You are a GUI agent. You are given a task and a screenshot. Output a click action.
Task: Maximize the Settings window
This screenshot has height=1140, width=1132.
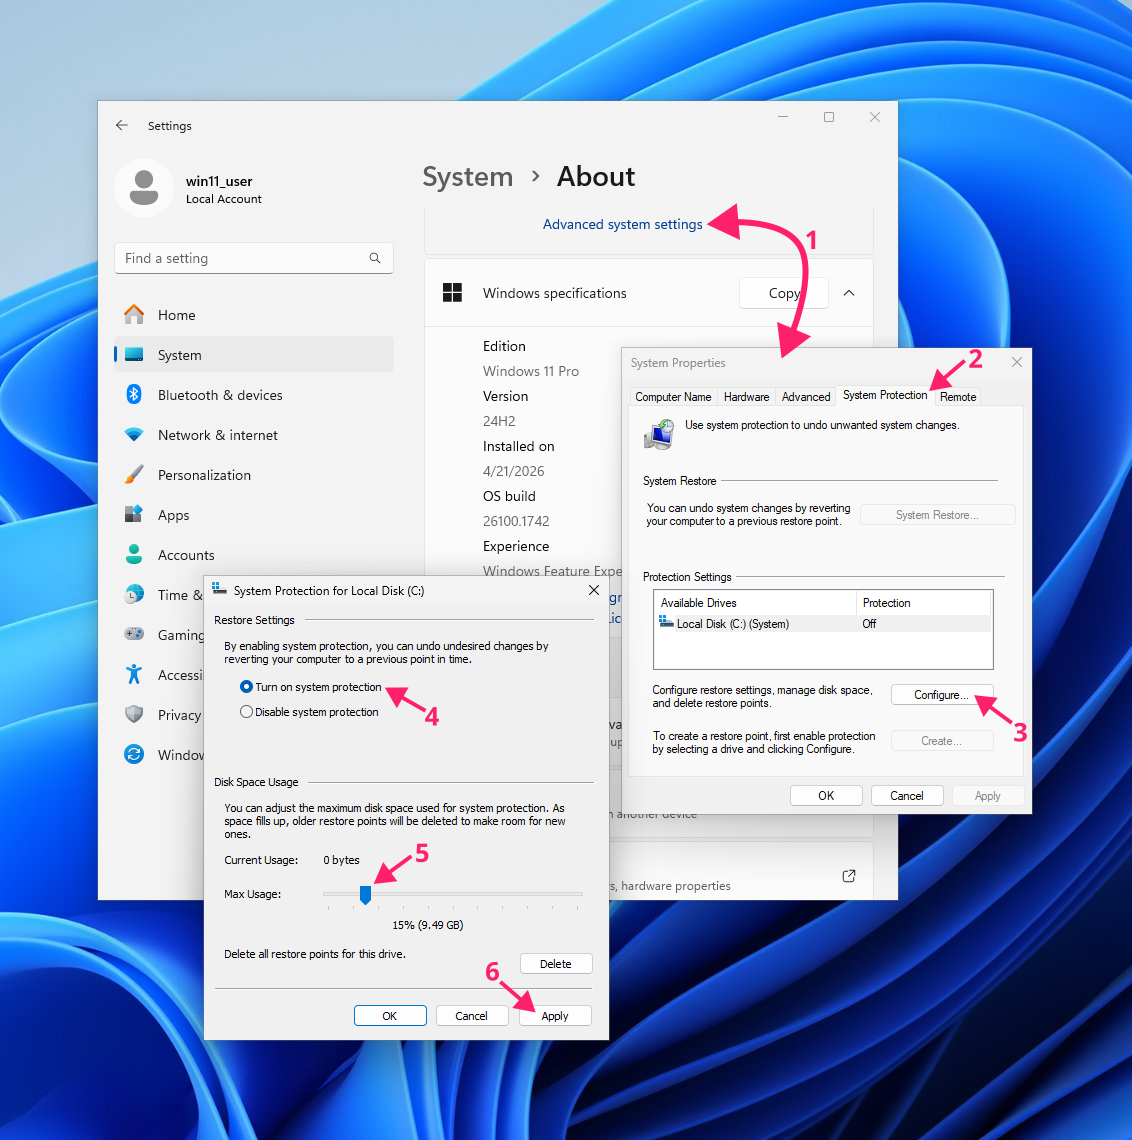pos(829,117)
